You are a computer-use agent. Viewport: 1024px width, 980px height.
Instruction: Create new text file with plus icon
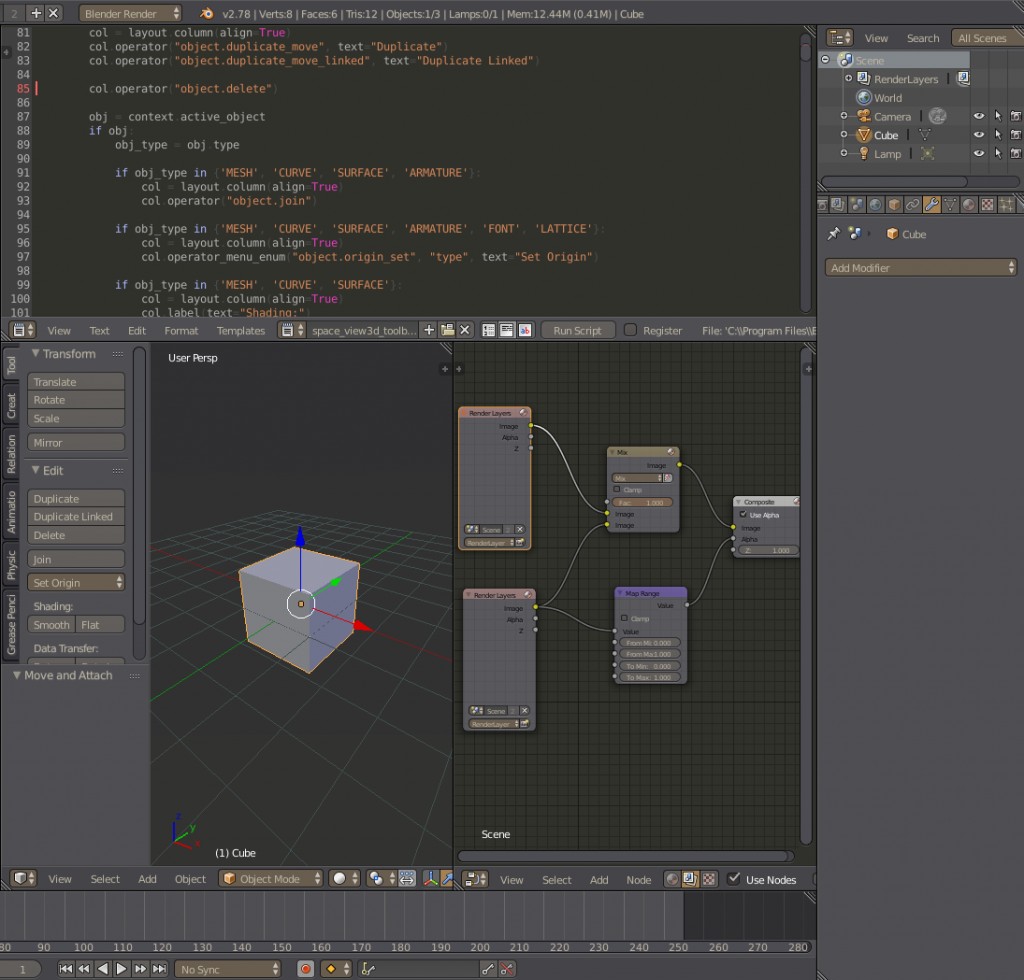point(428,330)
